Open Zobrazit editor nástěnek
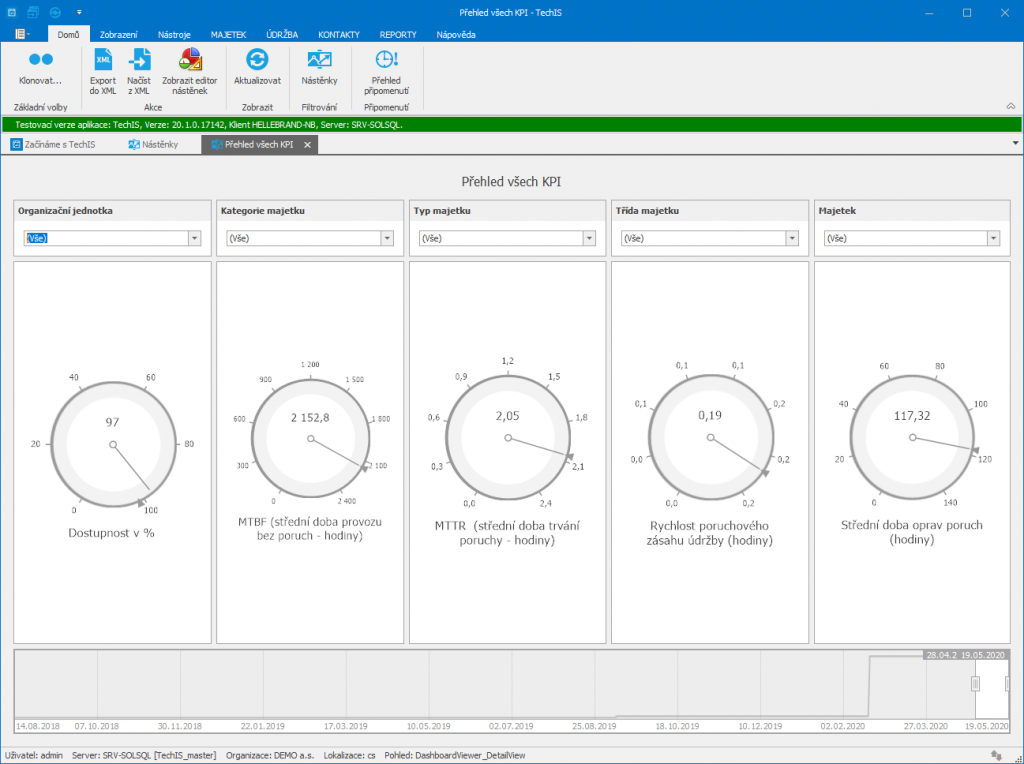Screen dimensions: 1024x764 click(x=189, y=60)
